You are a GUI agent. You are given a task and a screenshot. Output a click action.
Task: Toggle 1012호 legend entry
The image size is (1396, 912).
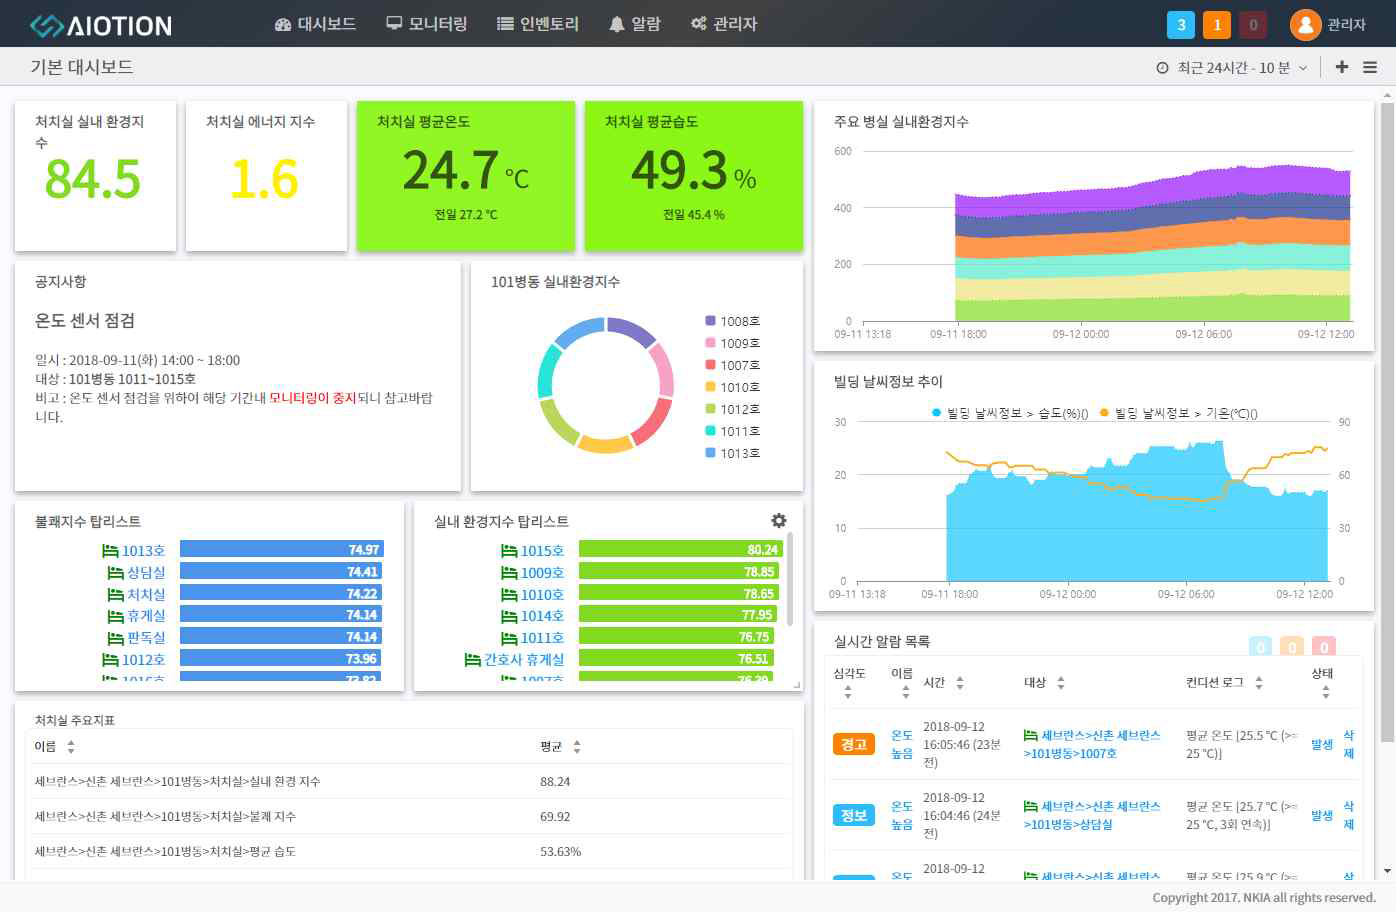(x=733, y=409)
